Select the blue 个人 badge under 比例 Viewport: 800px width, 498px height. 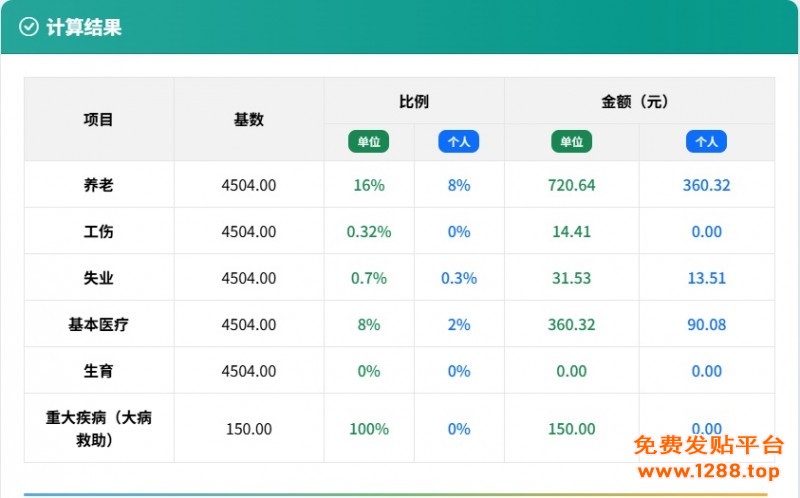click(458, 142)
